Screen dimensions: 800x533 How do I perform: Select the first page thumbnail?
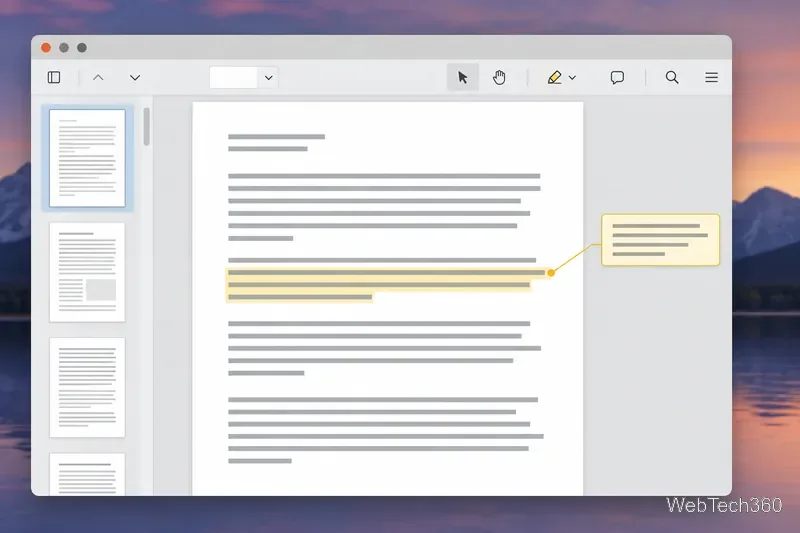click(x=87, y=158)
